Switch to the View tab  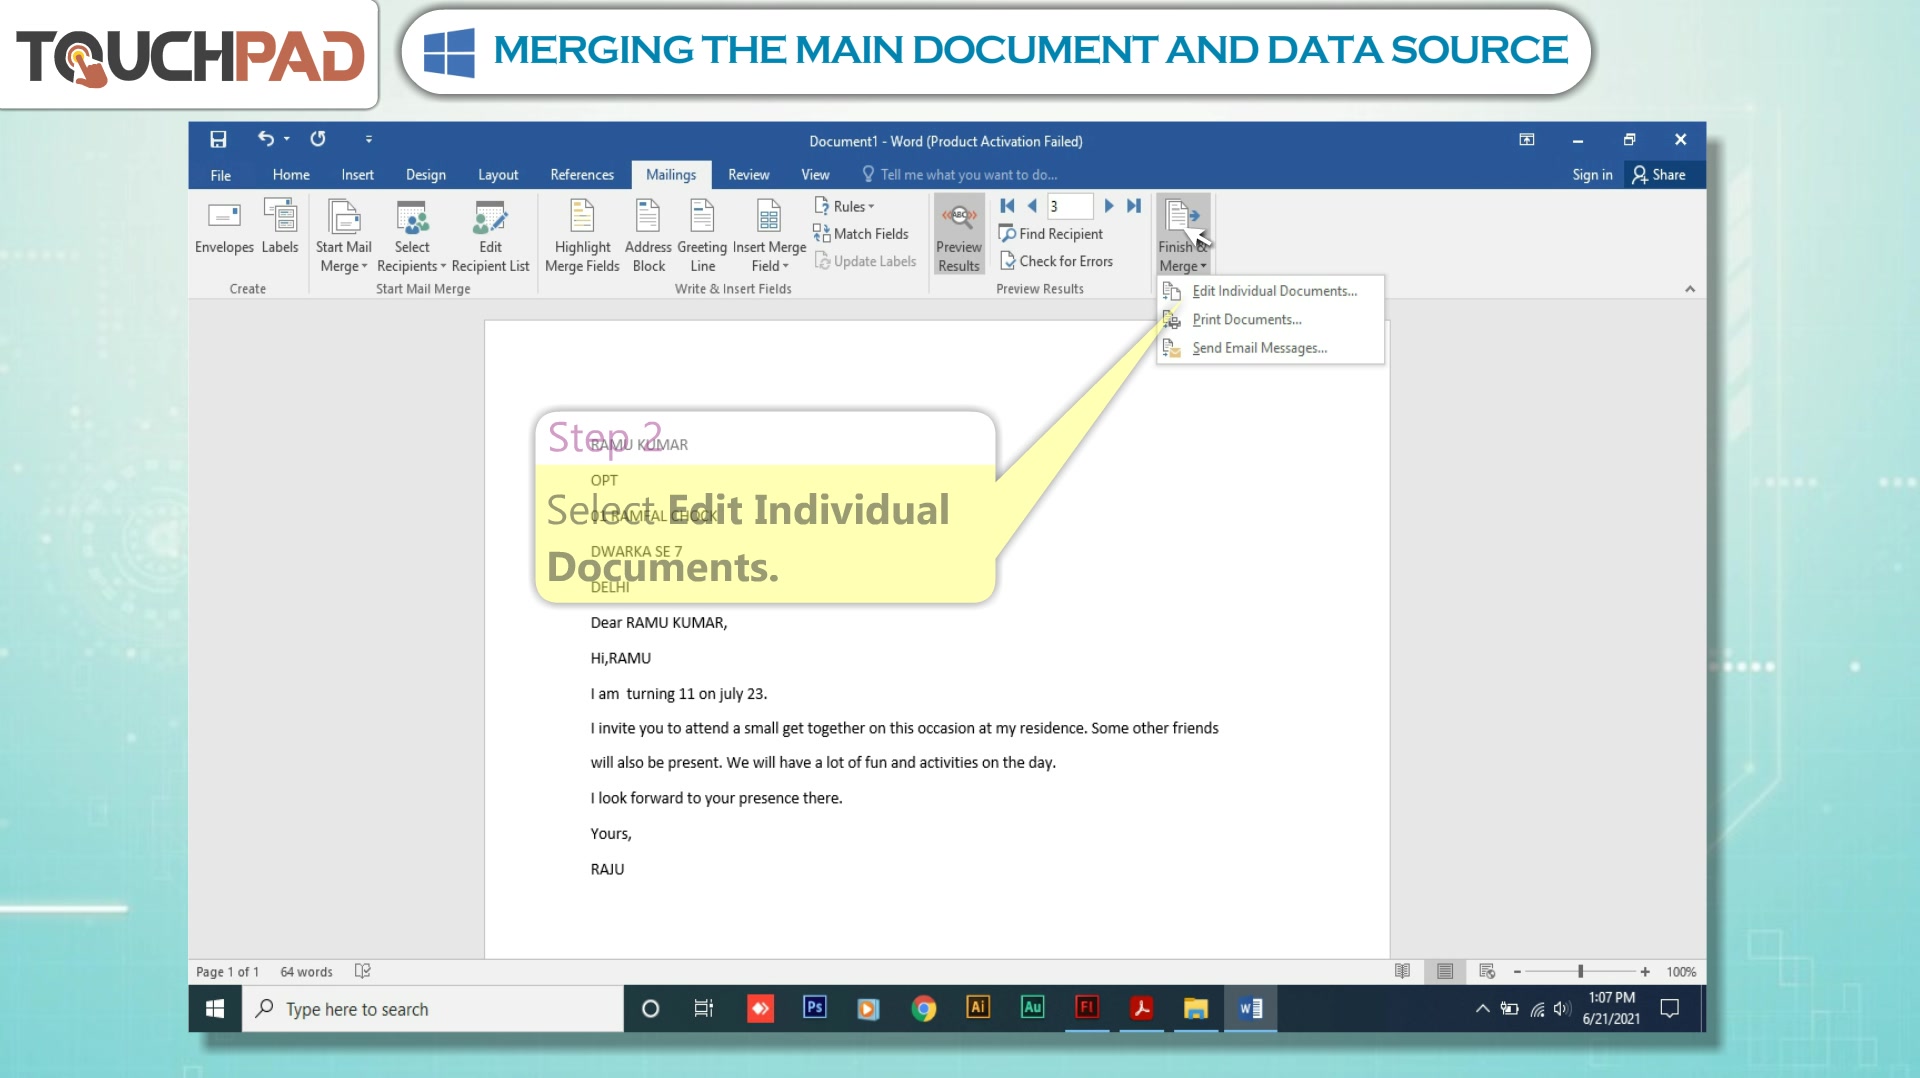815,175
